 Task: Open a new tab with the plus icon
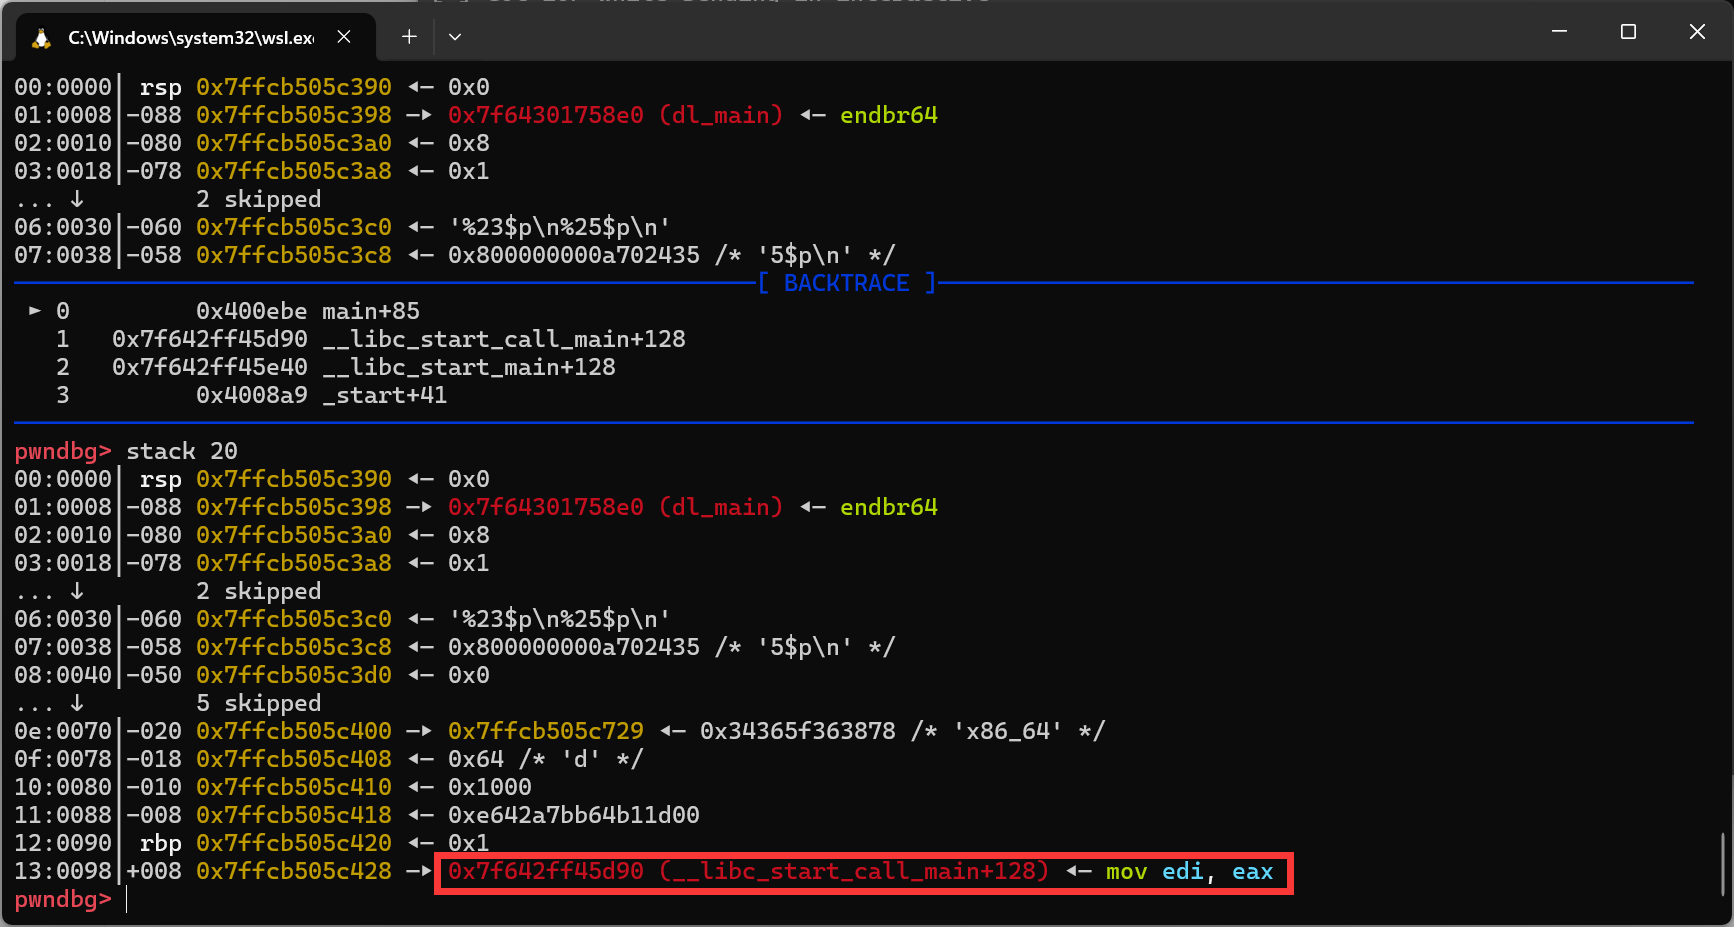(409, 37)
